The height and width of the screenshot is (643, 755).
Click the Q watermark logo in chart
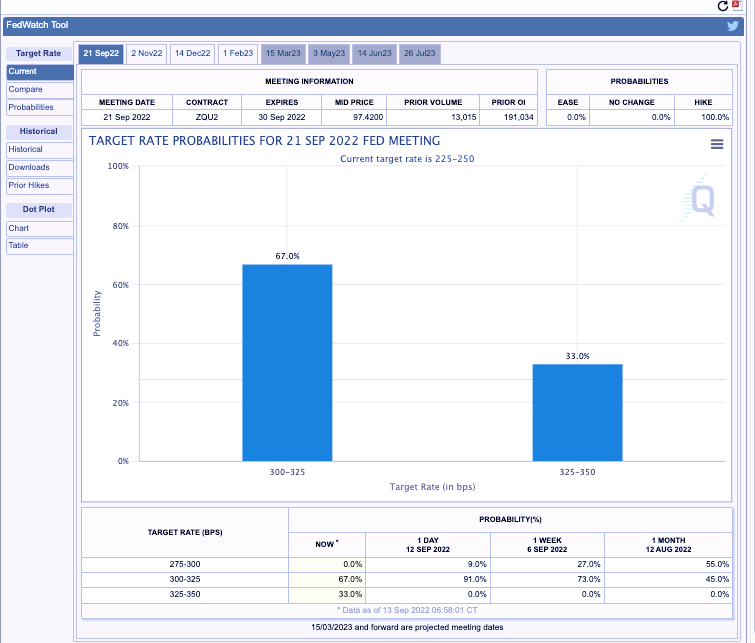702,200
